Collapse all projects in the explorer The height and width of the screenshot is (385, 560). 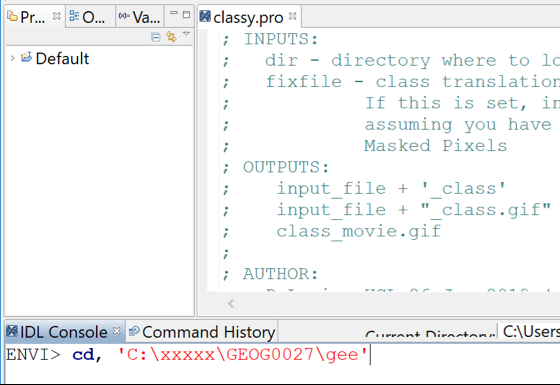click(156, 37)
